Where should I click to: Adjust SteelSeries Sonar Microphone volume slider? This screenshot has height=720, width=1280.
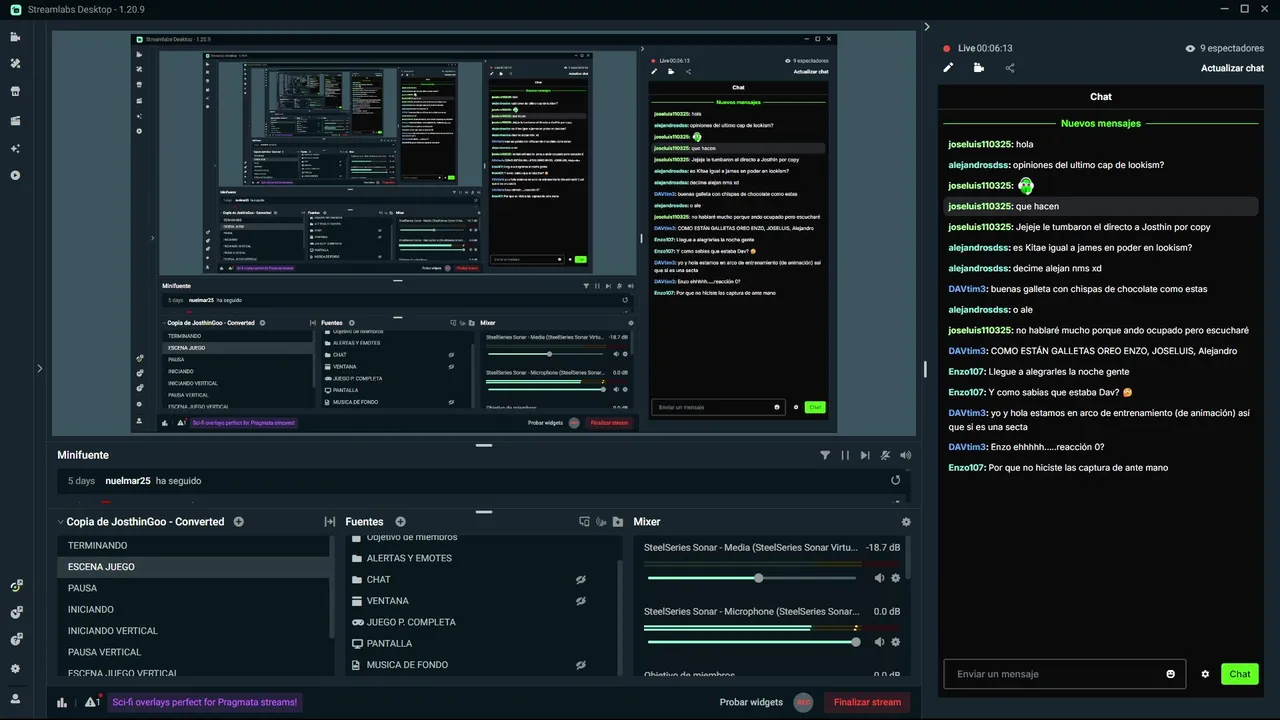pyautogui.click(x=752, y=642)
